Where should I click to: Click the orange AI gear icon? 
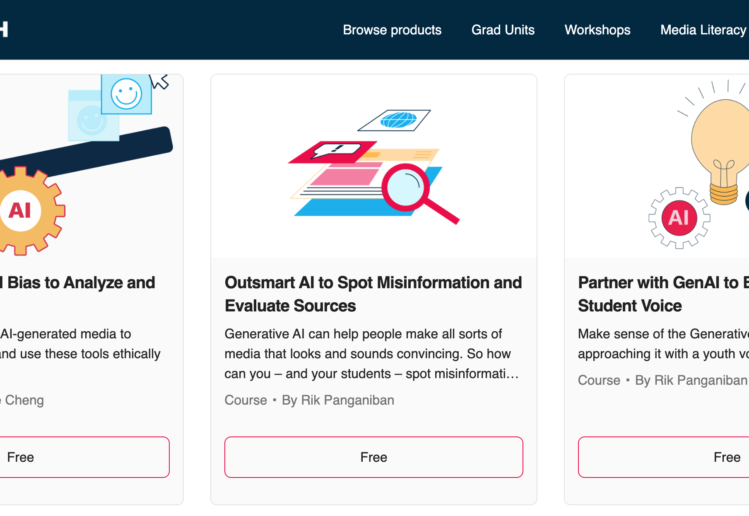click(22, 210)
